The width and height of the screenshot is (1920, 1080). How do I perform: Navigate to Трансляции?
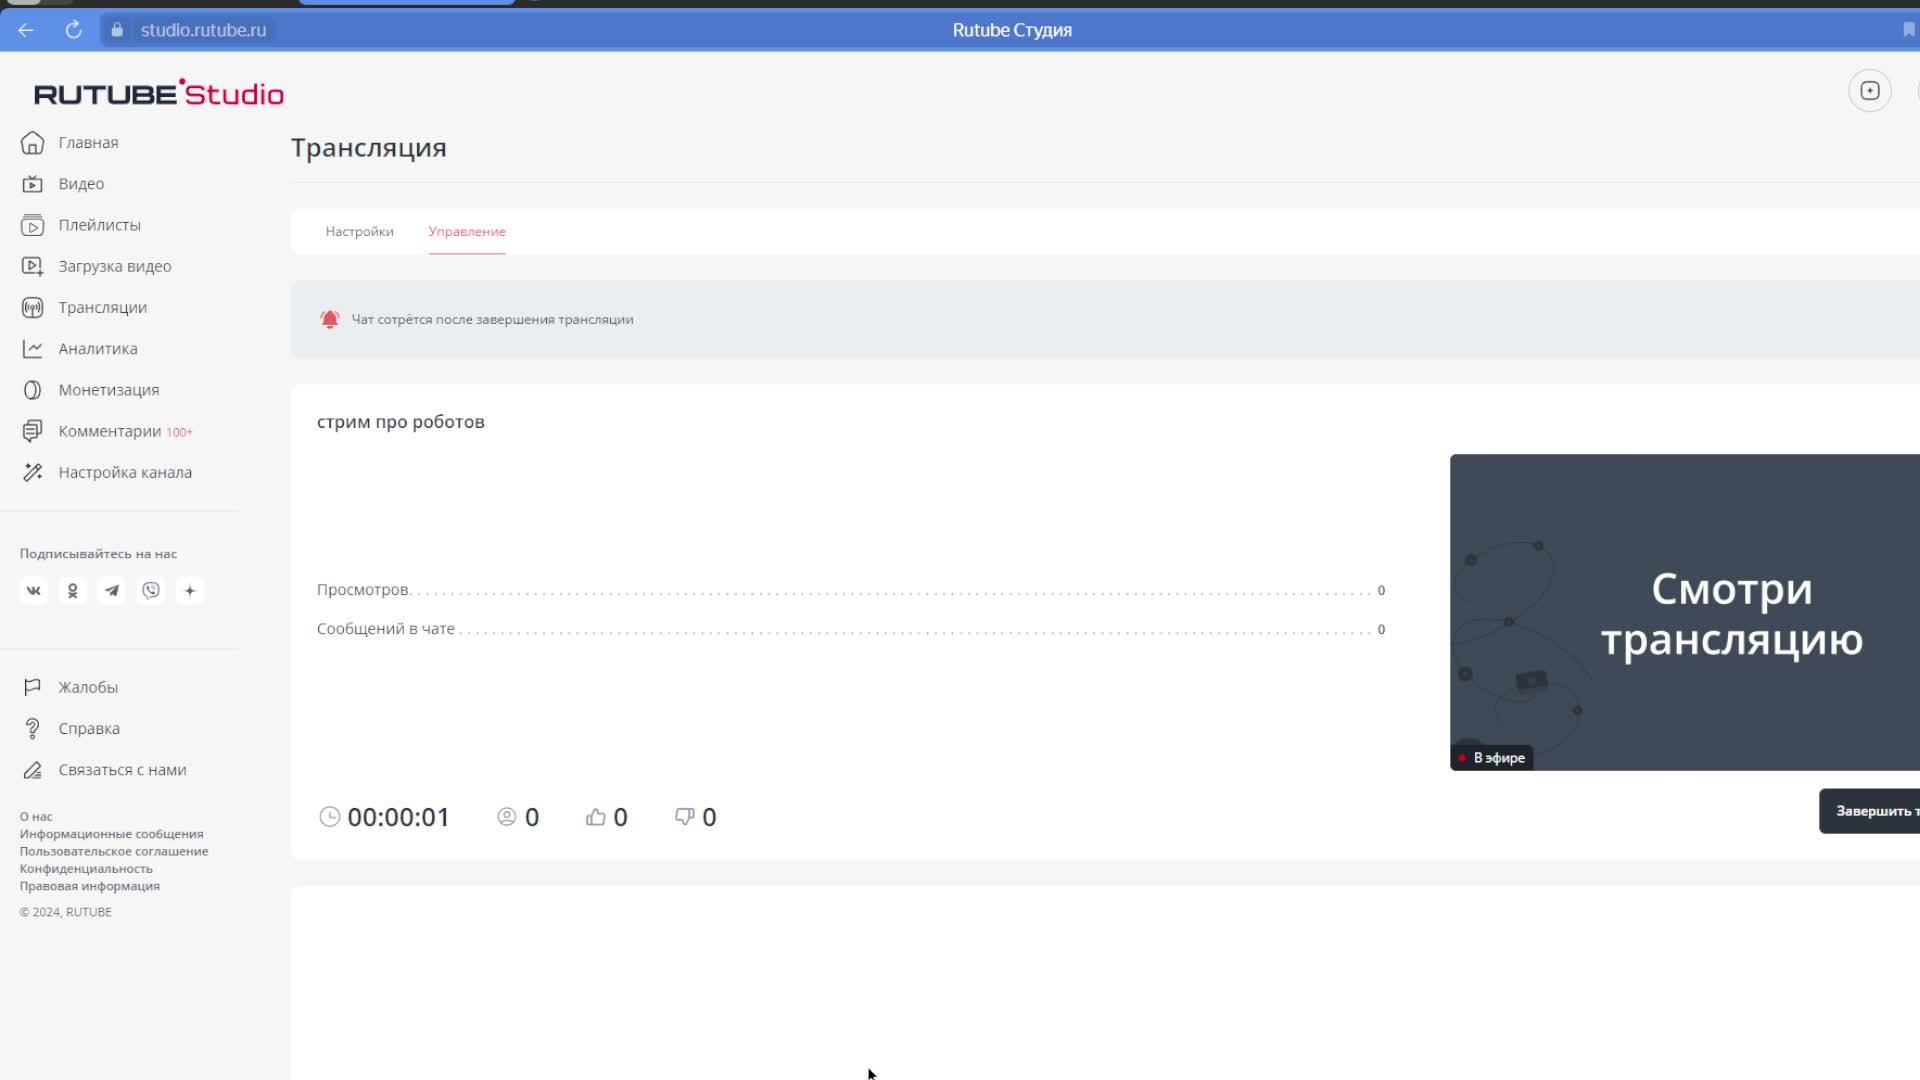click(x=103, y=308)
